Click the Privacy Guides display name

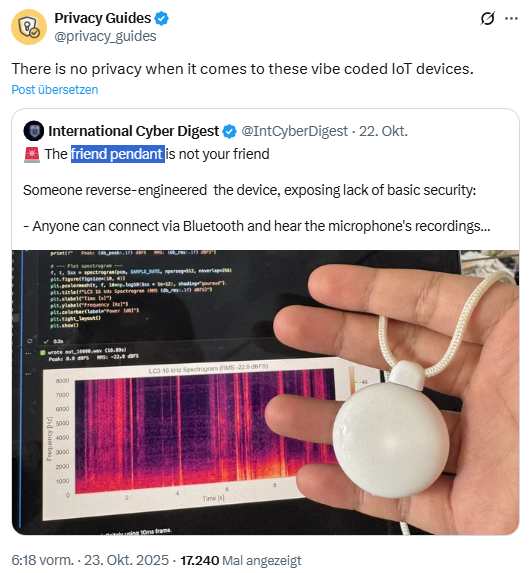coord(103,18)
